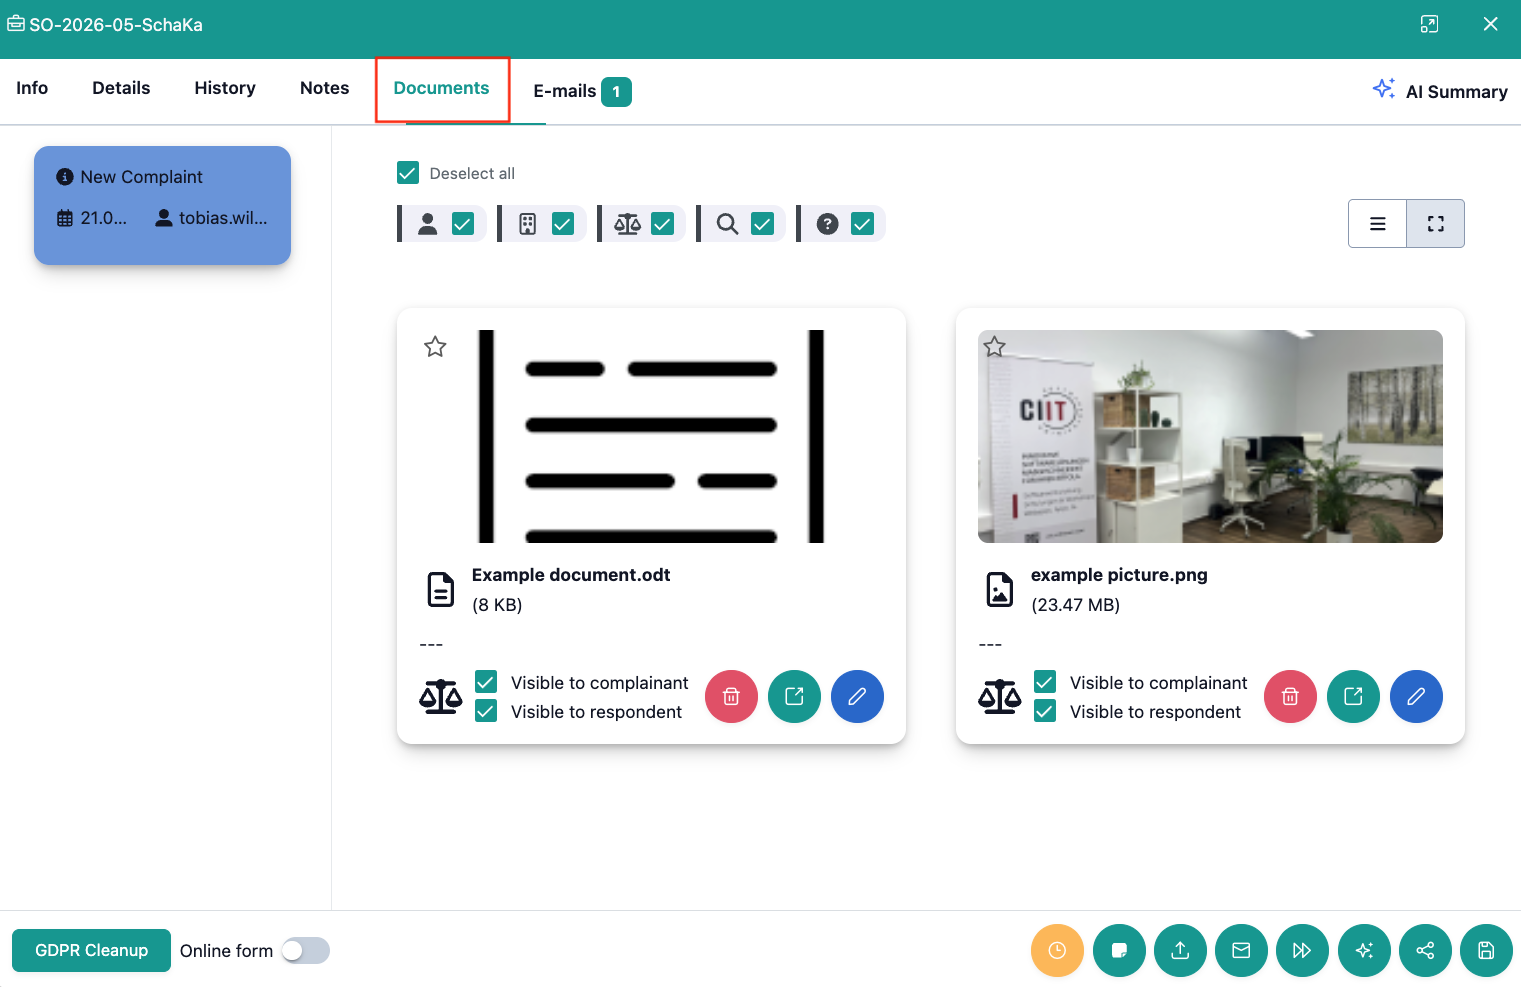This screenshot has height=987, width=1521.
Task: Toggle the magnifier filter checkbox
Action: tap(763, 224)
